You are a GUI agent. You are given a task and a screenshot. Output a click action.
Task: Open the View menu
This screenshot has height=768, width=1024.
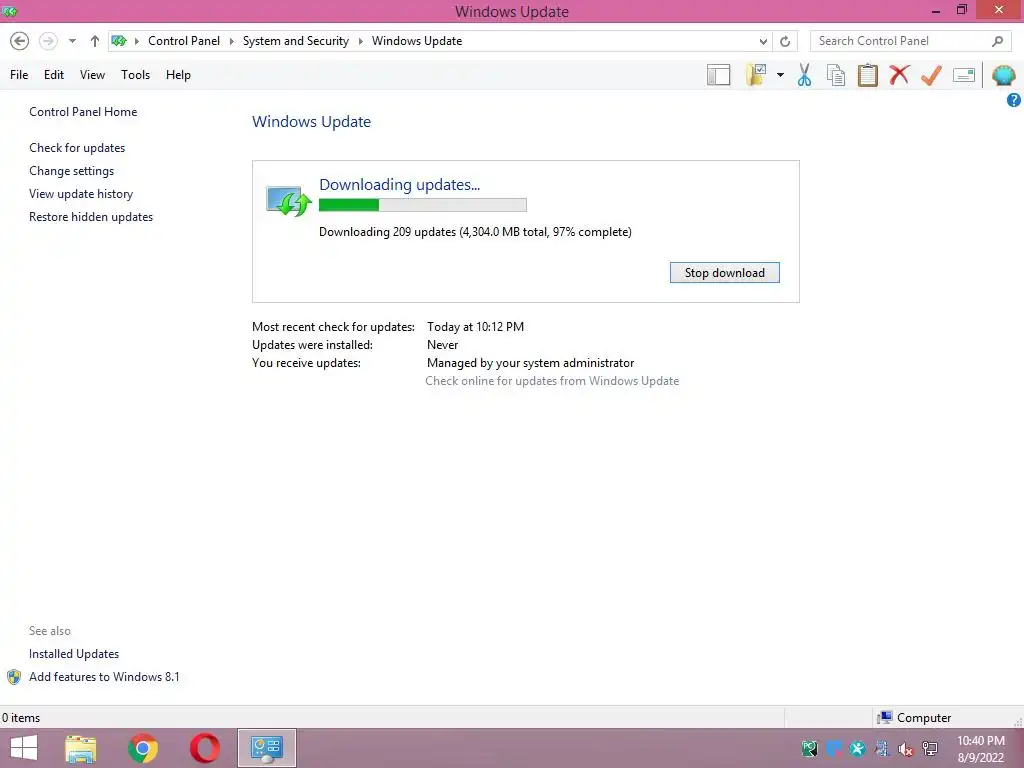tap(92, 75)
